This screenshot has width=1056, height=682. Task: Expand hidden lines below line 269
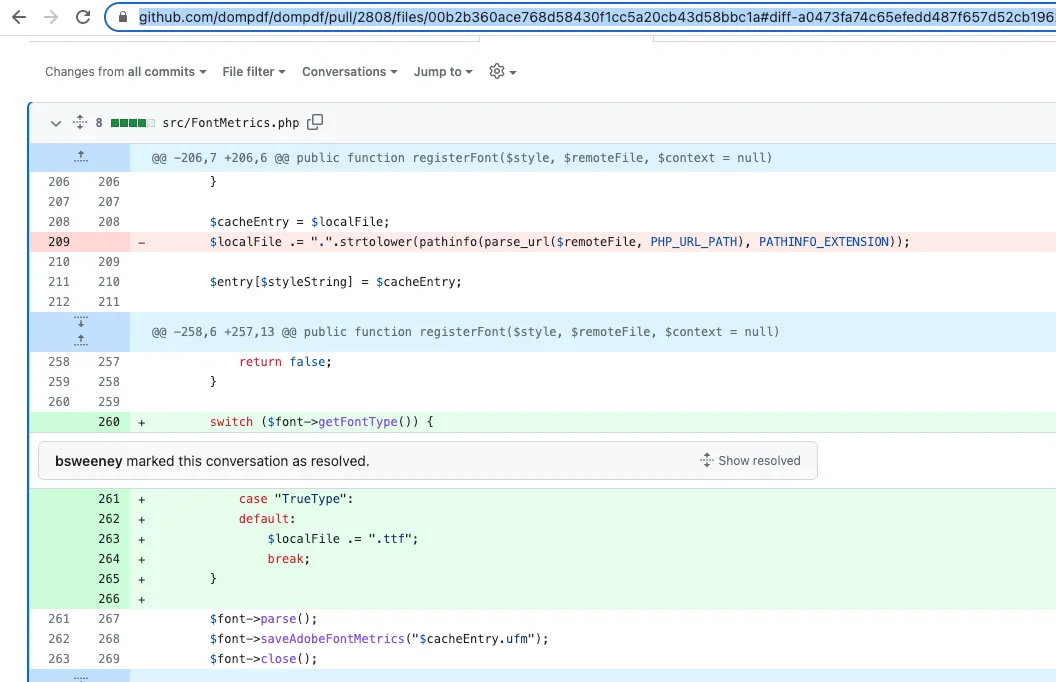pos(80,676)
